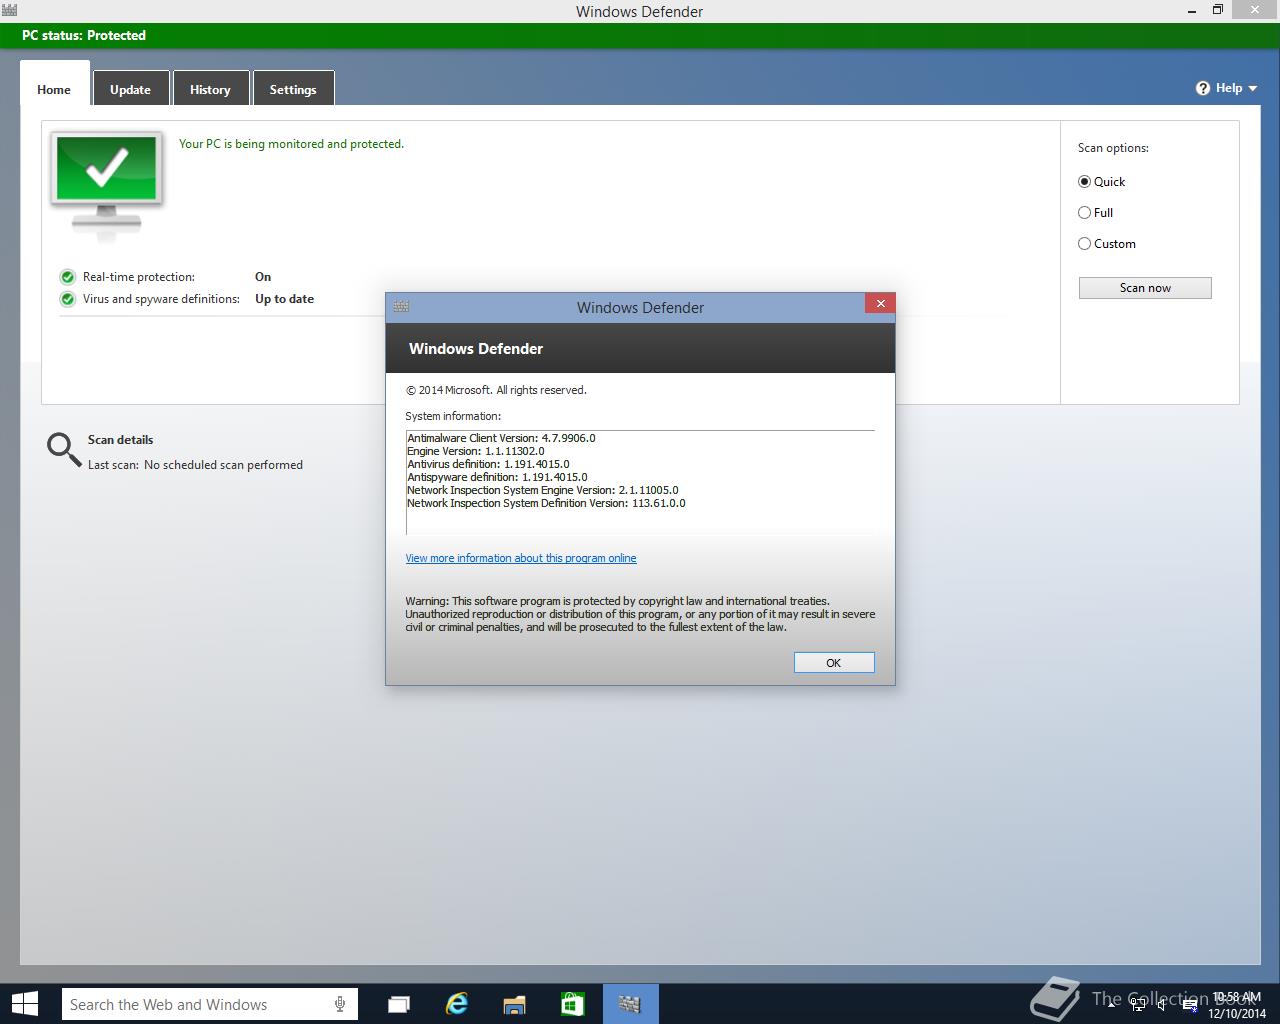Close the Windows Defender About dialog
The height and width of the screenshot is (1024, 1280).
point(880,304)
